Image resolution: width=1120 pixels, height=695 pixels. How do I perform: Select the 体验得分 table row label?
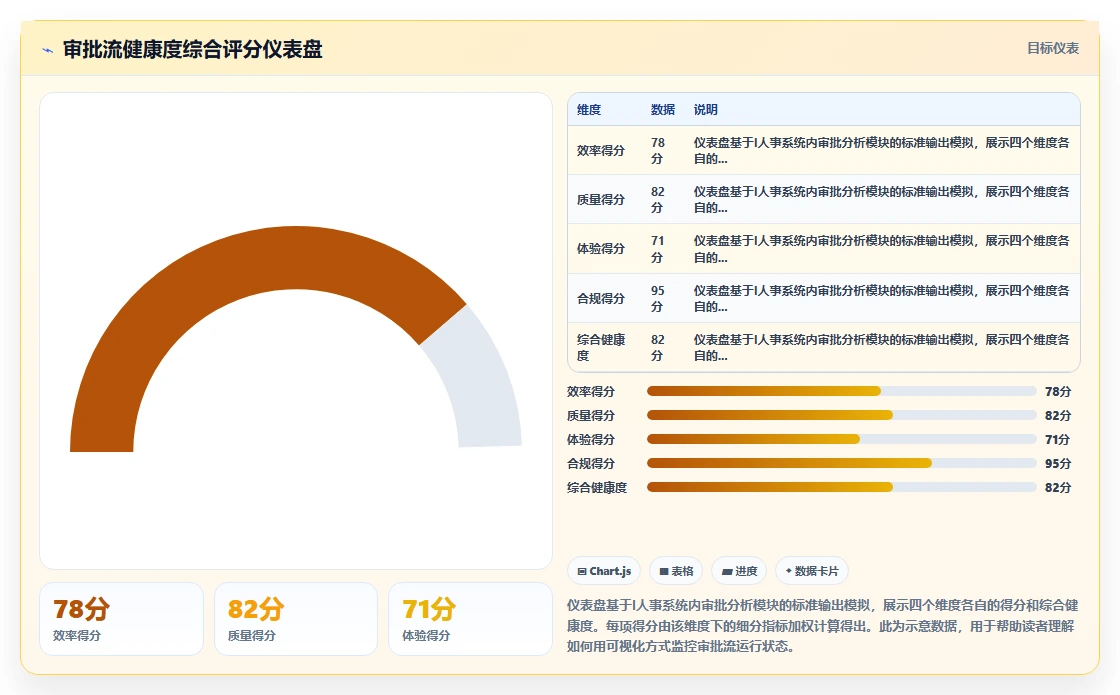coord(601,249)
